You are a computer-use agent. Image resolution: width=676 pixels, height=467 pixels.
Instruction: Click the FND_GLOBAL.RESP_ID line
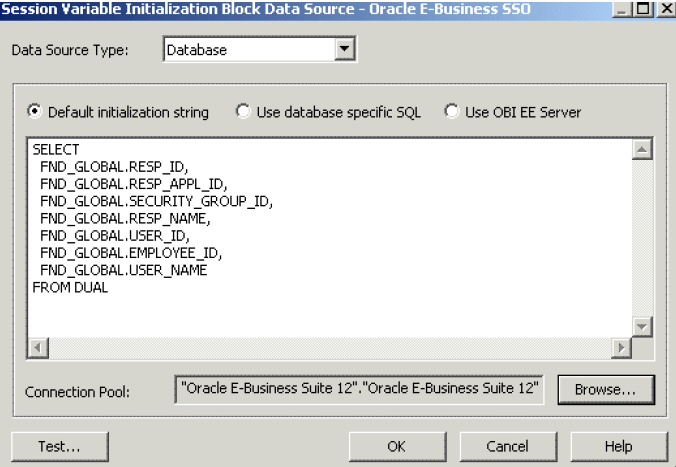[114, 167]
